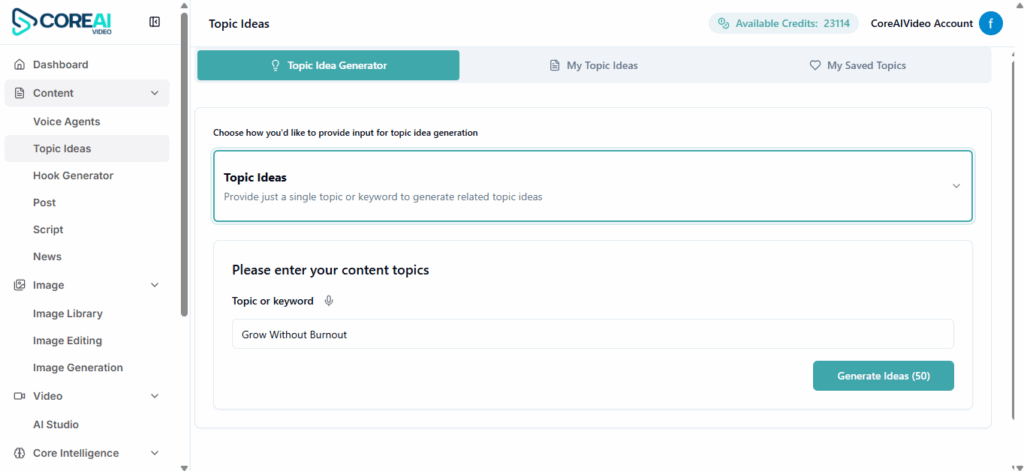Viewport: 1024px width, 471px height.
Task: Collapse the Content section chevron
Action: coord(154,93)
